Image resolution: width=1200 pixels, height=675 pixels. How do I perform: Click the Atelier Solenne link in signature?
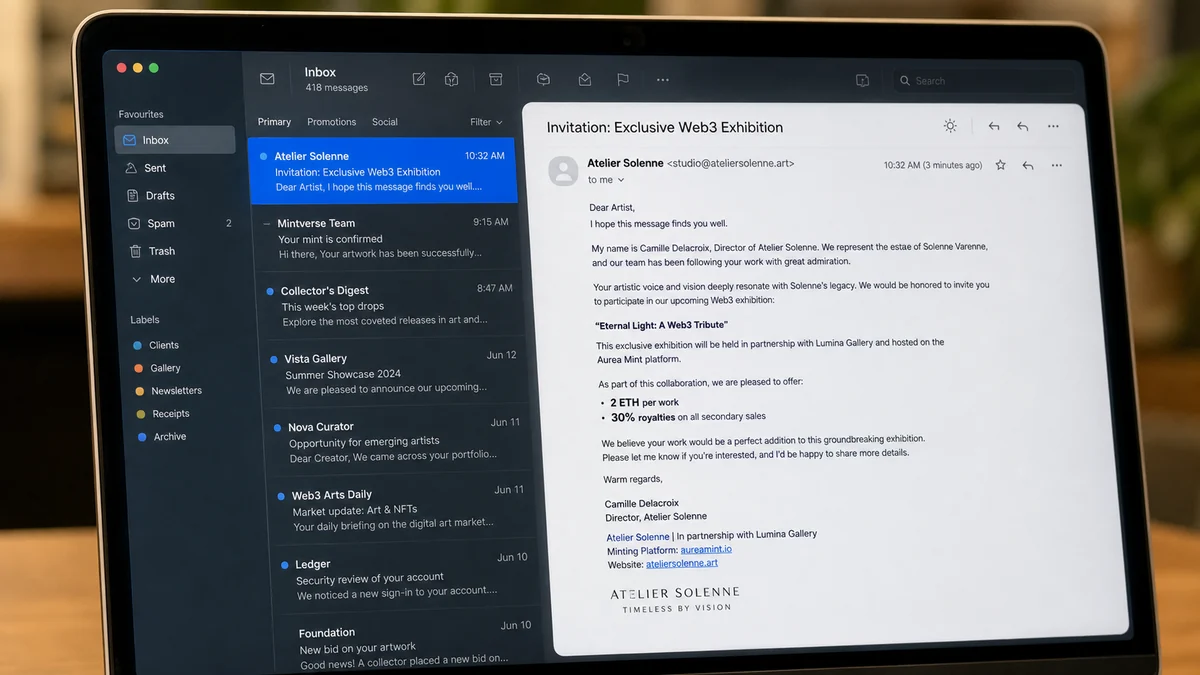(638, 537)
